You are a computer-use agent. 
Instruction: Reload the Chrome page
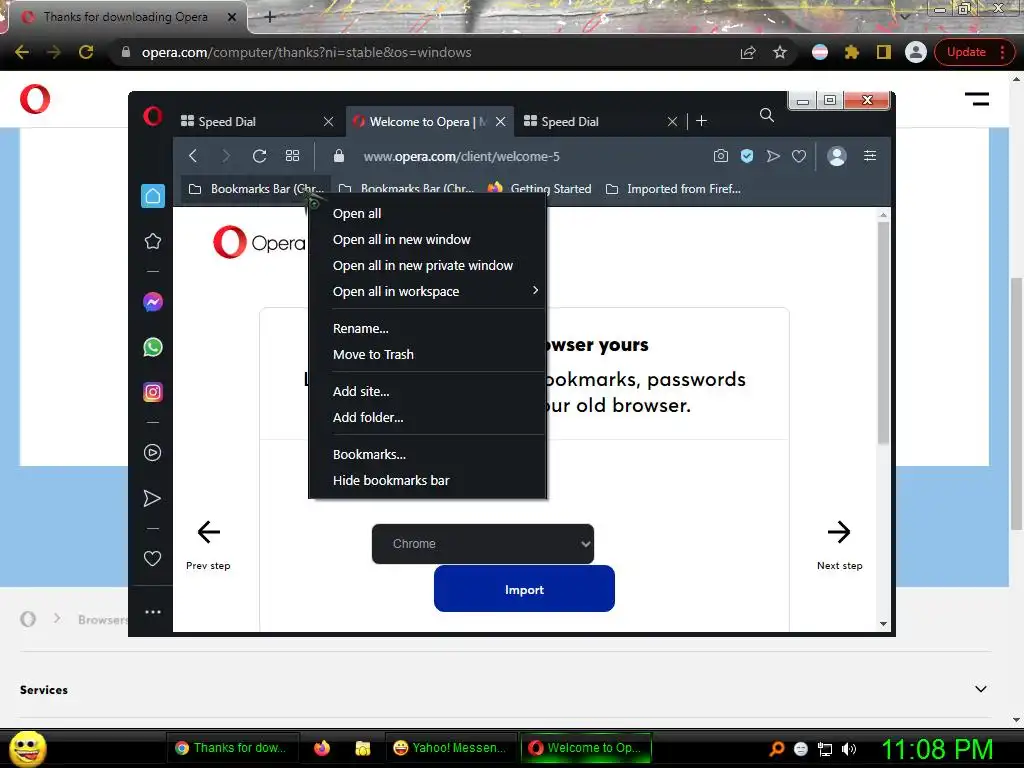click(x=86, y=52)
